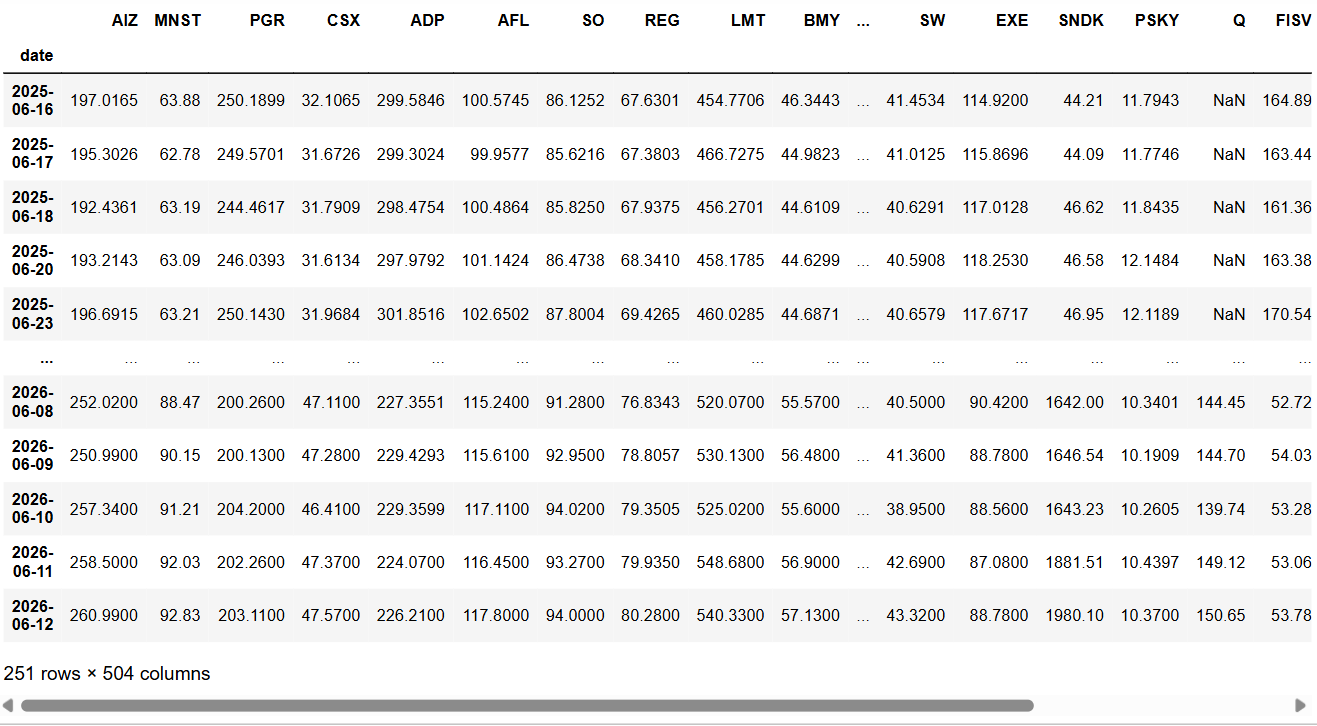Click LMT value 466.7275

[730, 154]
